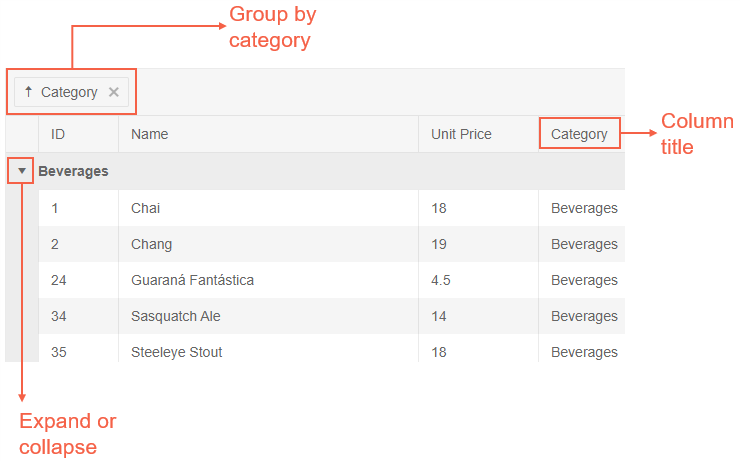Image resolution: width=740 pixels, height=461 pixels.
Task: Click Beverages category cell in Chai row
Action: (x=584, y=208)
